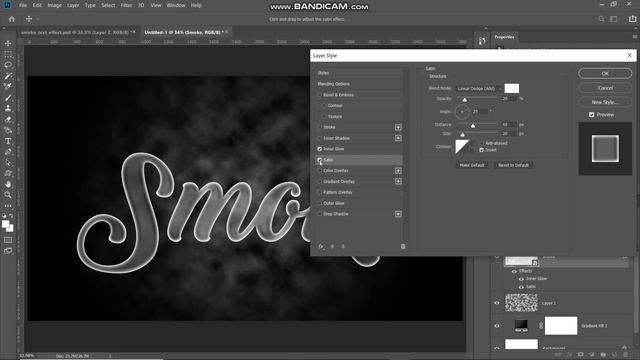This screenshot has height=360, width=640.
Task: Click the delete layer trash icon
Action: coord(626,355)
